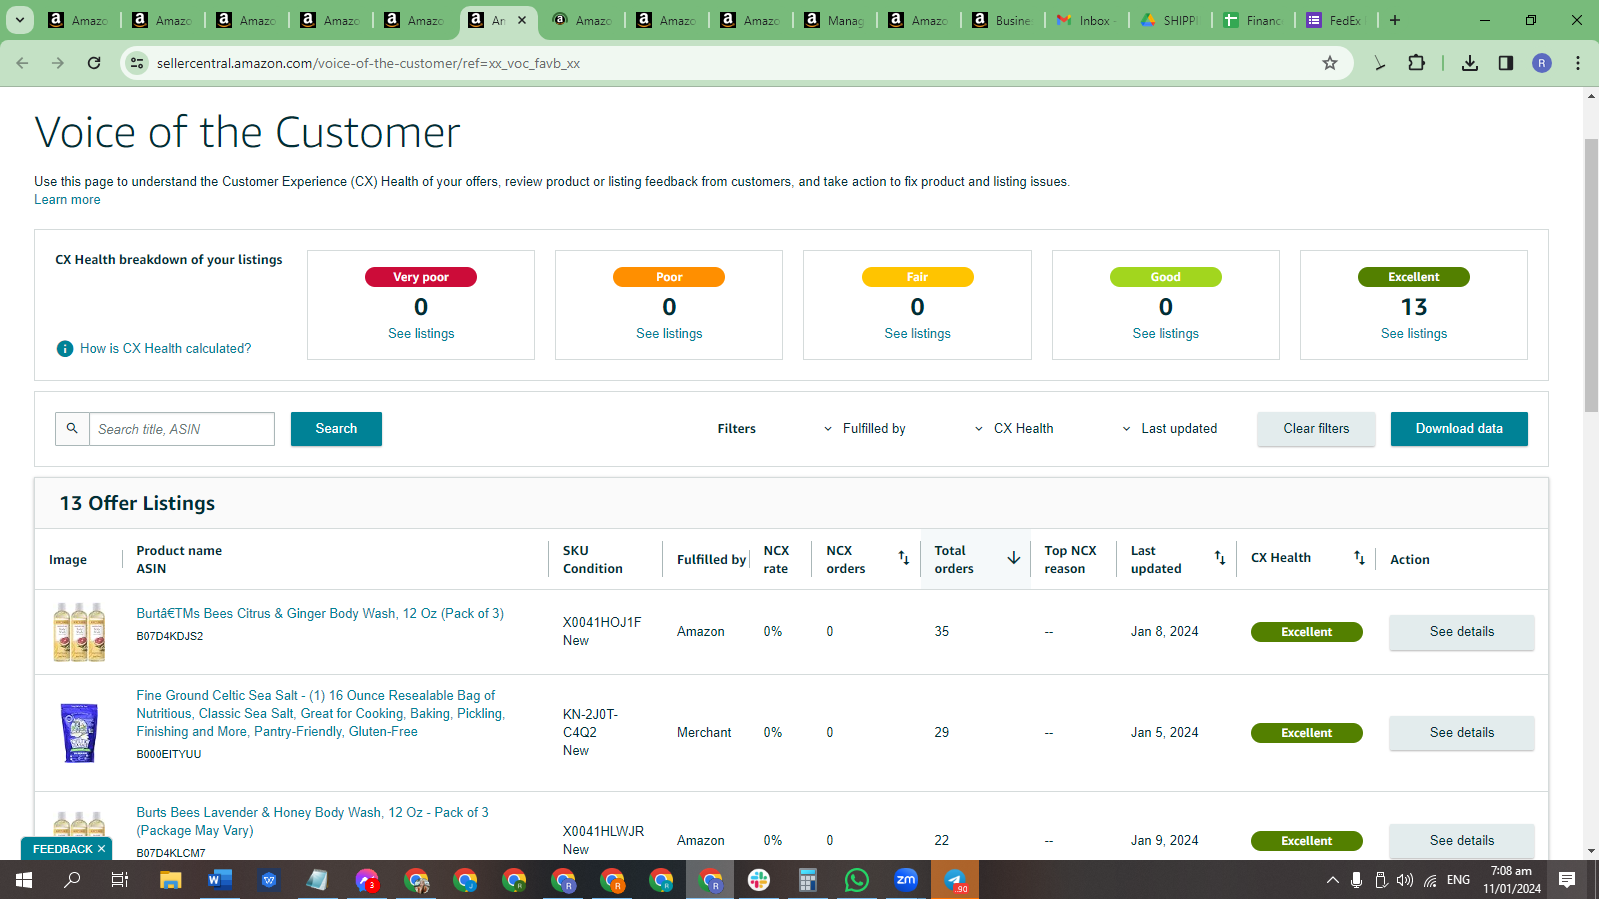Screen dimensions: 1599x899
Task: Sort listings by the CX Health arrows
Action: (x=1359, y=558)
